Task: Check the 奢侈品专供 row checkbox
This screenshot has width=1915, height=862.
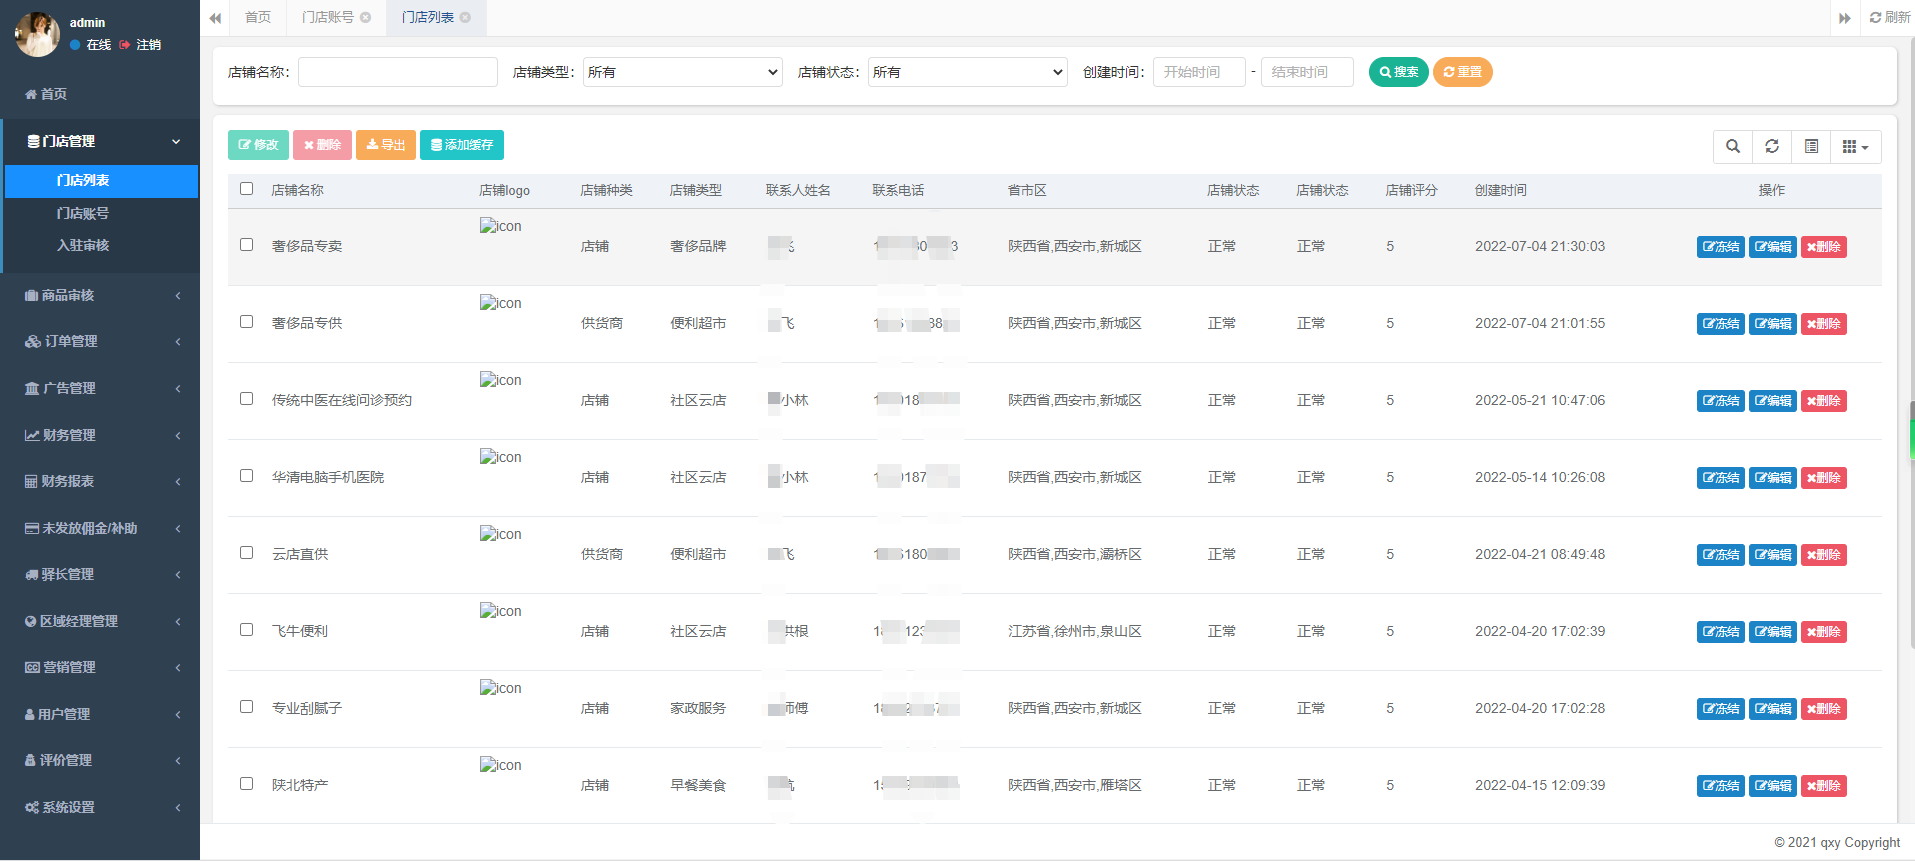Action: [247, 322]
